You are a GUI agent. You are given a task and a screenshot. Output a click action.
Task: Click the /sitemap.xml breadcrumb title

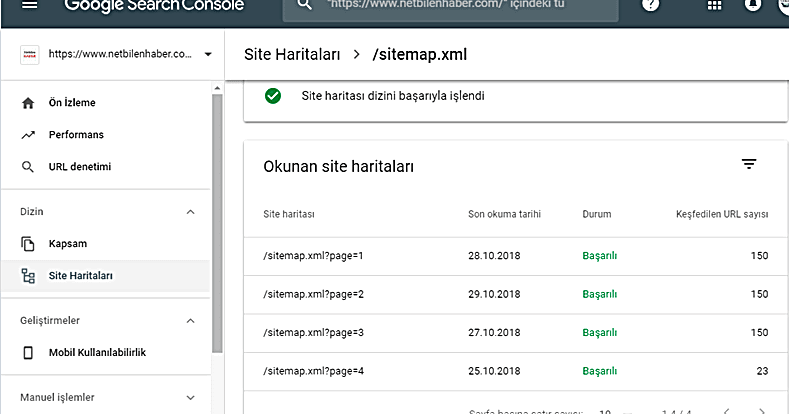coord(420,54)
